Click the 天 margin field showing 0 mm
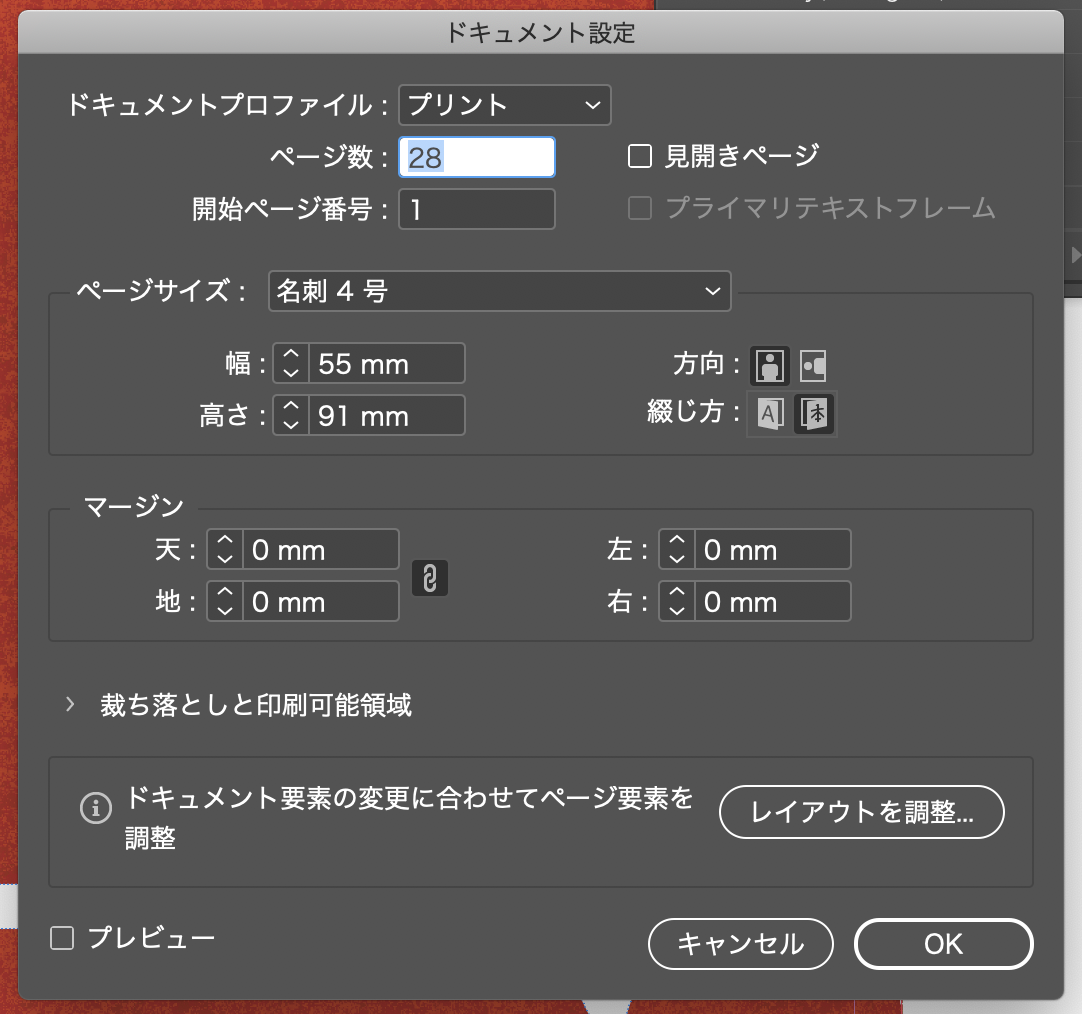Screen dimensions: 1082x1014 click(321, 549)
